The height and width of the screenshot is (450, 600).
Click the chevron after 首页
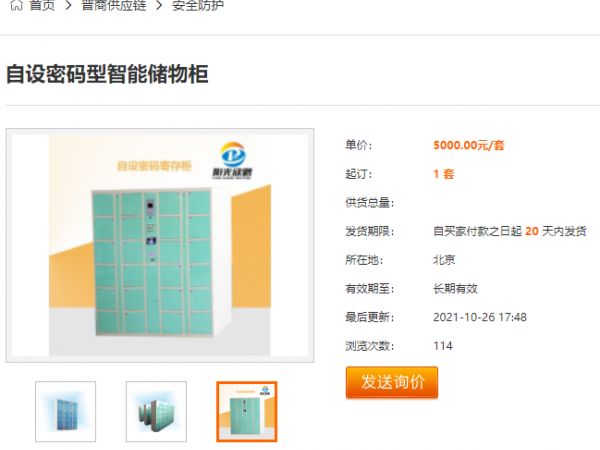click(x=68, y=5)
